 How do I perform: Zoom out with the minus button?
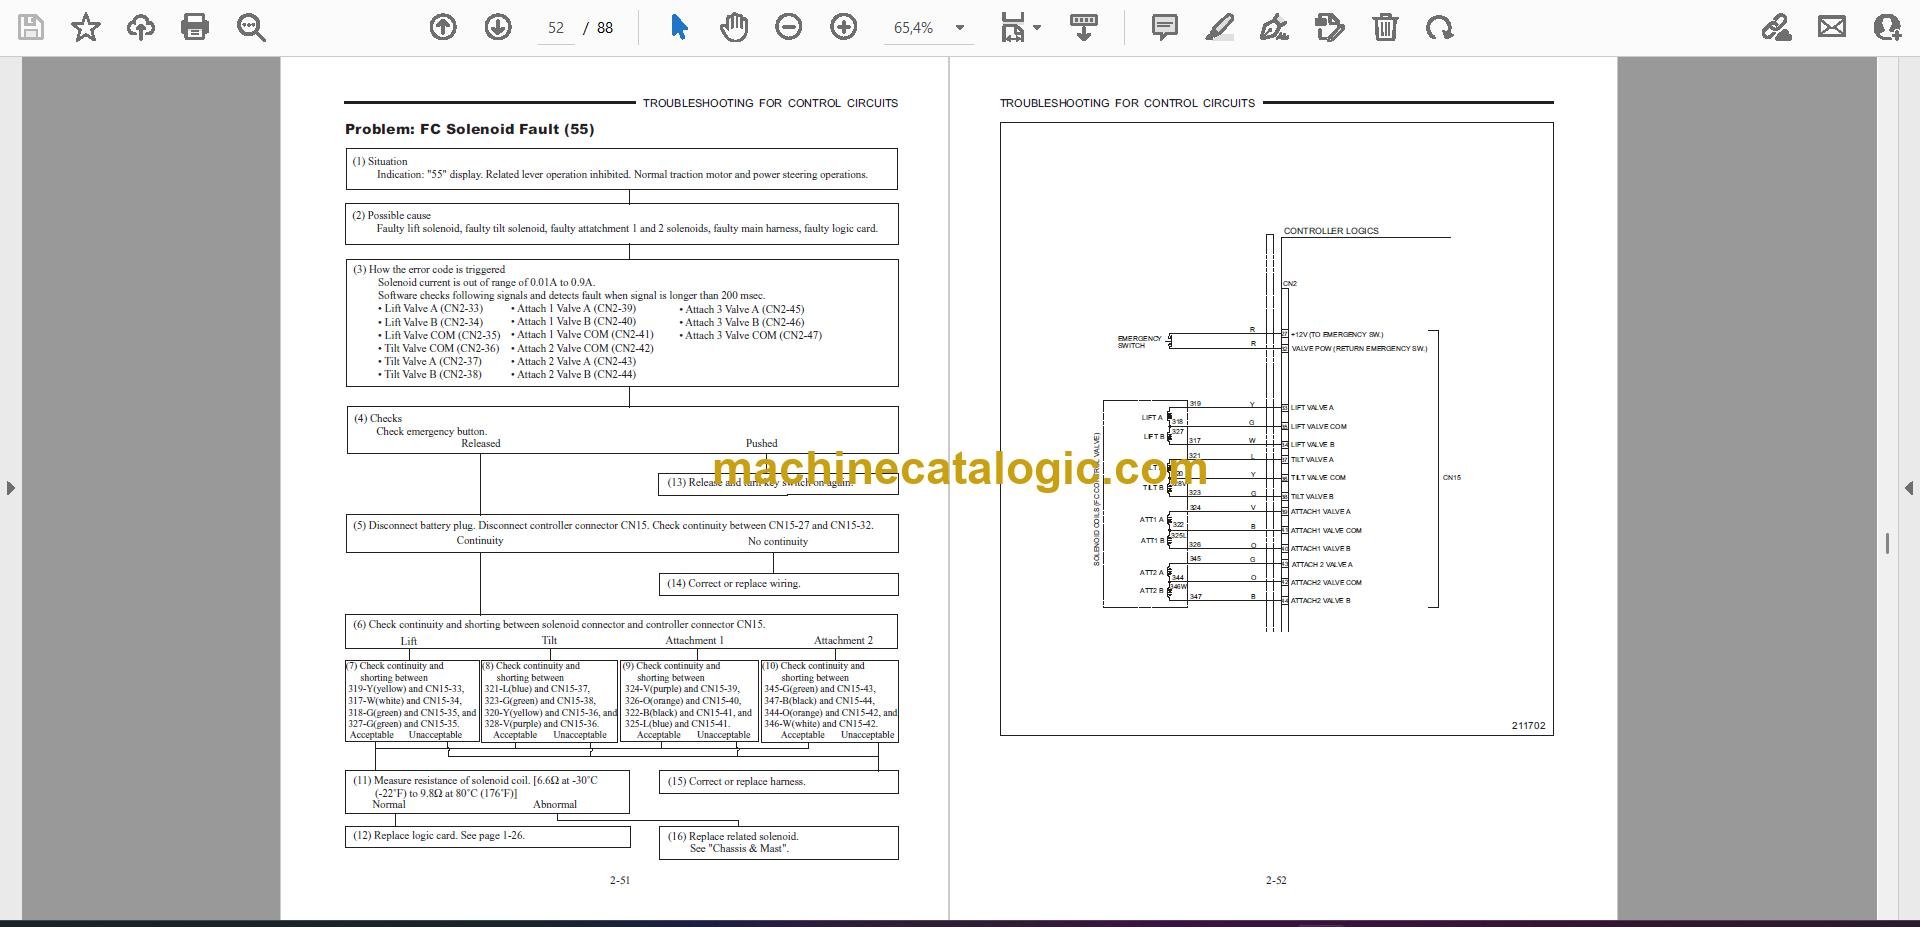tap(789, 27)
